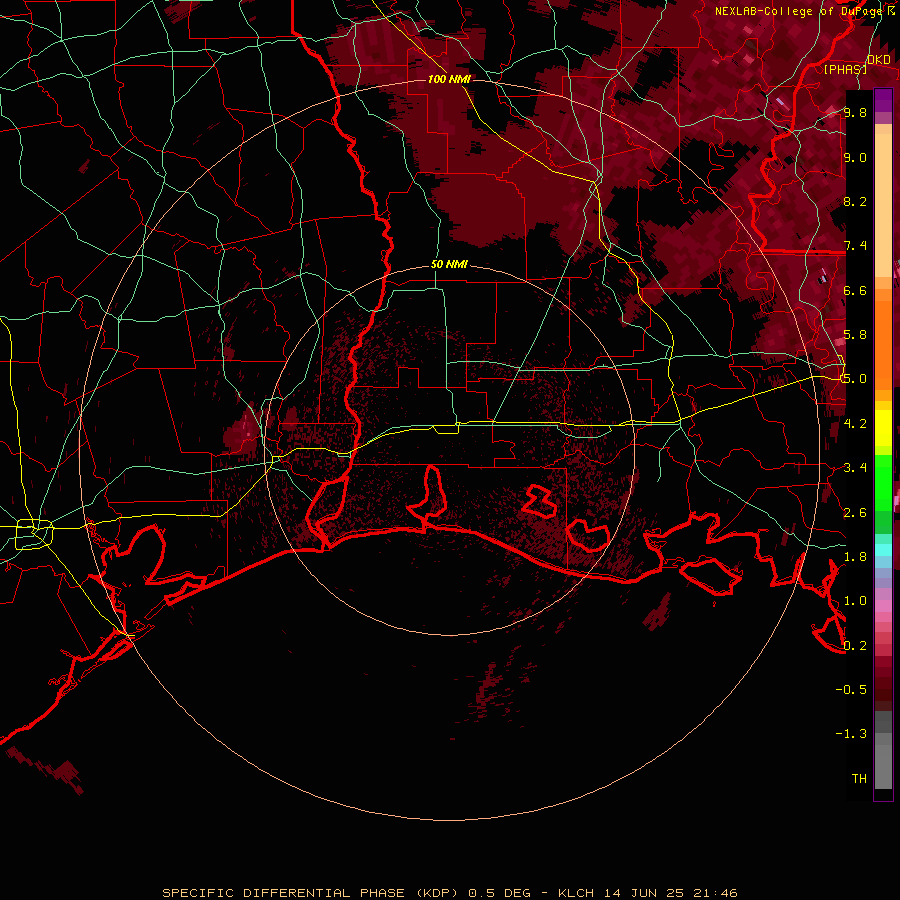This screenshot has height=900, width=900.
Task: Select the -0.5 value on the scale
Action: pos(851,690)
